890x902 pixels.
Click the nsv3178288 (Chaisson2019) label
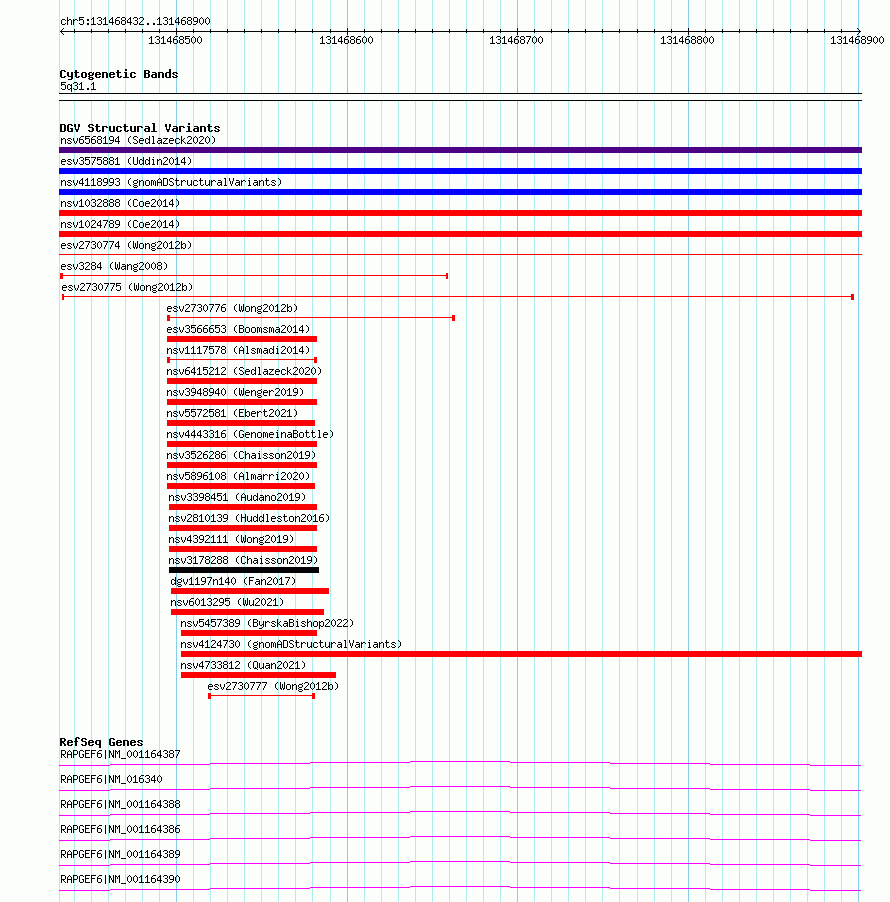pyautogui.click(x=243, y=560)
